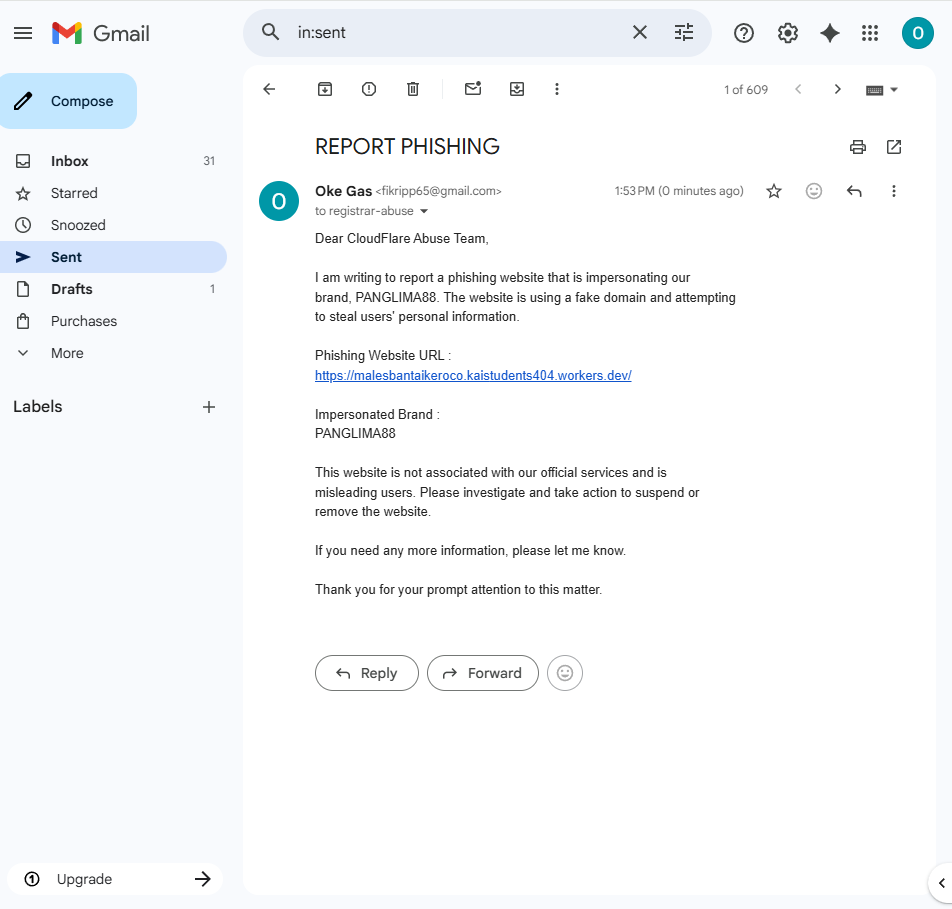This screenshot has height=909, width=952.
Task: Click the Forward button
Action: tap(483, 673)
